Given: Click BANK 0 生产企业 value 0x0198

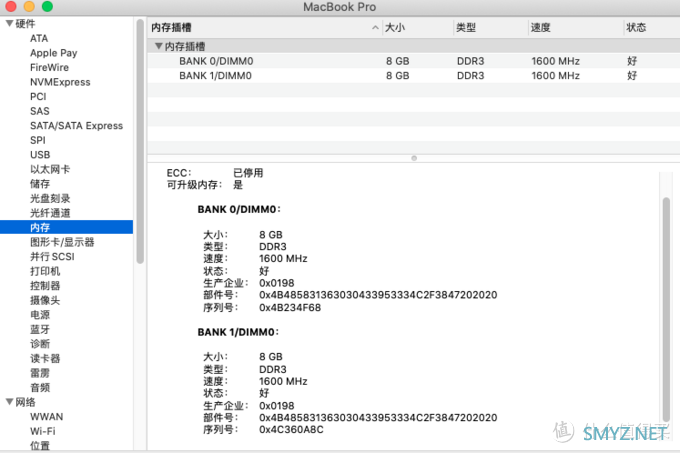Looking at the screenshot, I should point(277,283).
